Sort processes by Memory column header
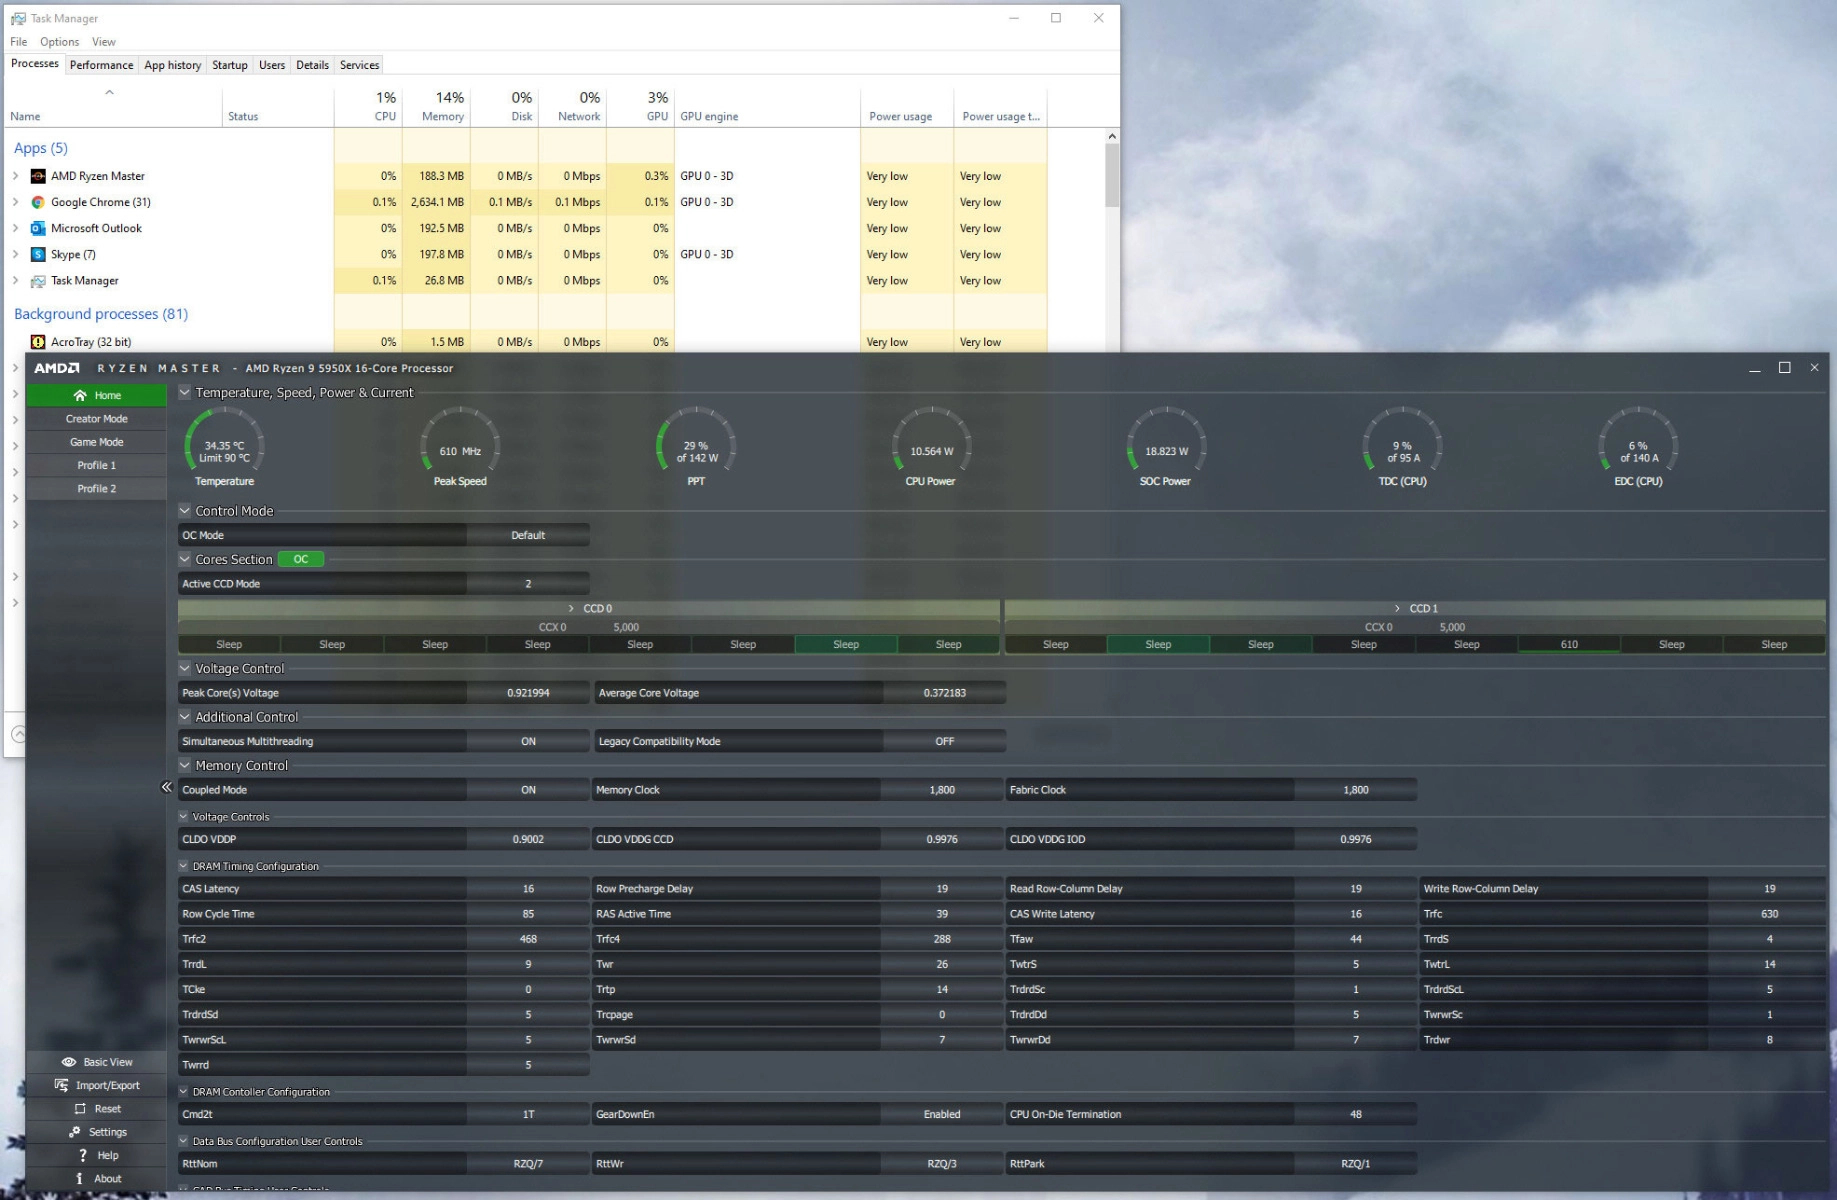This screenshot has height=1200, width=1837. coord(442,107)
